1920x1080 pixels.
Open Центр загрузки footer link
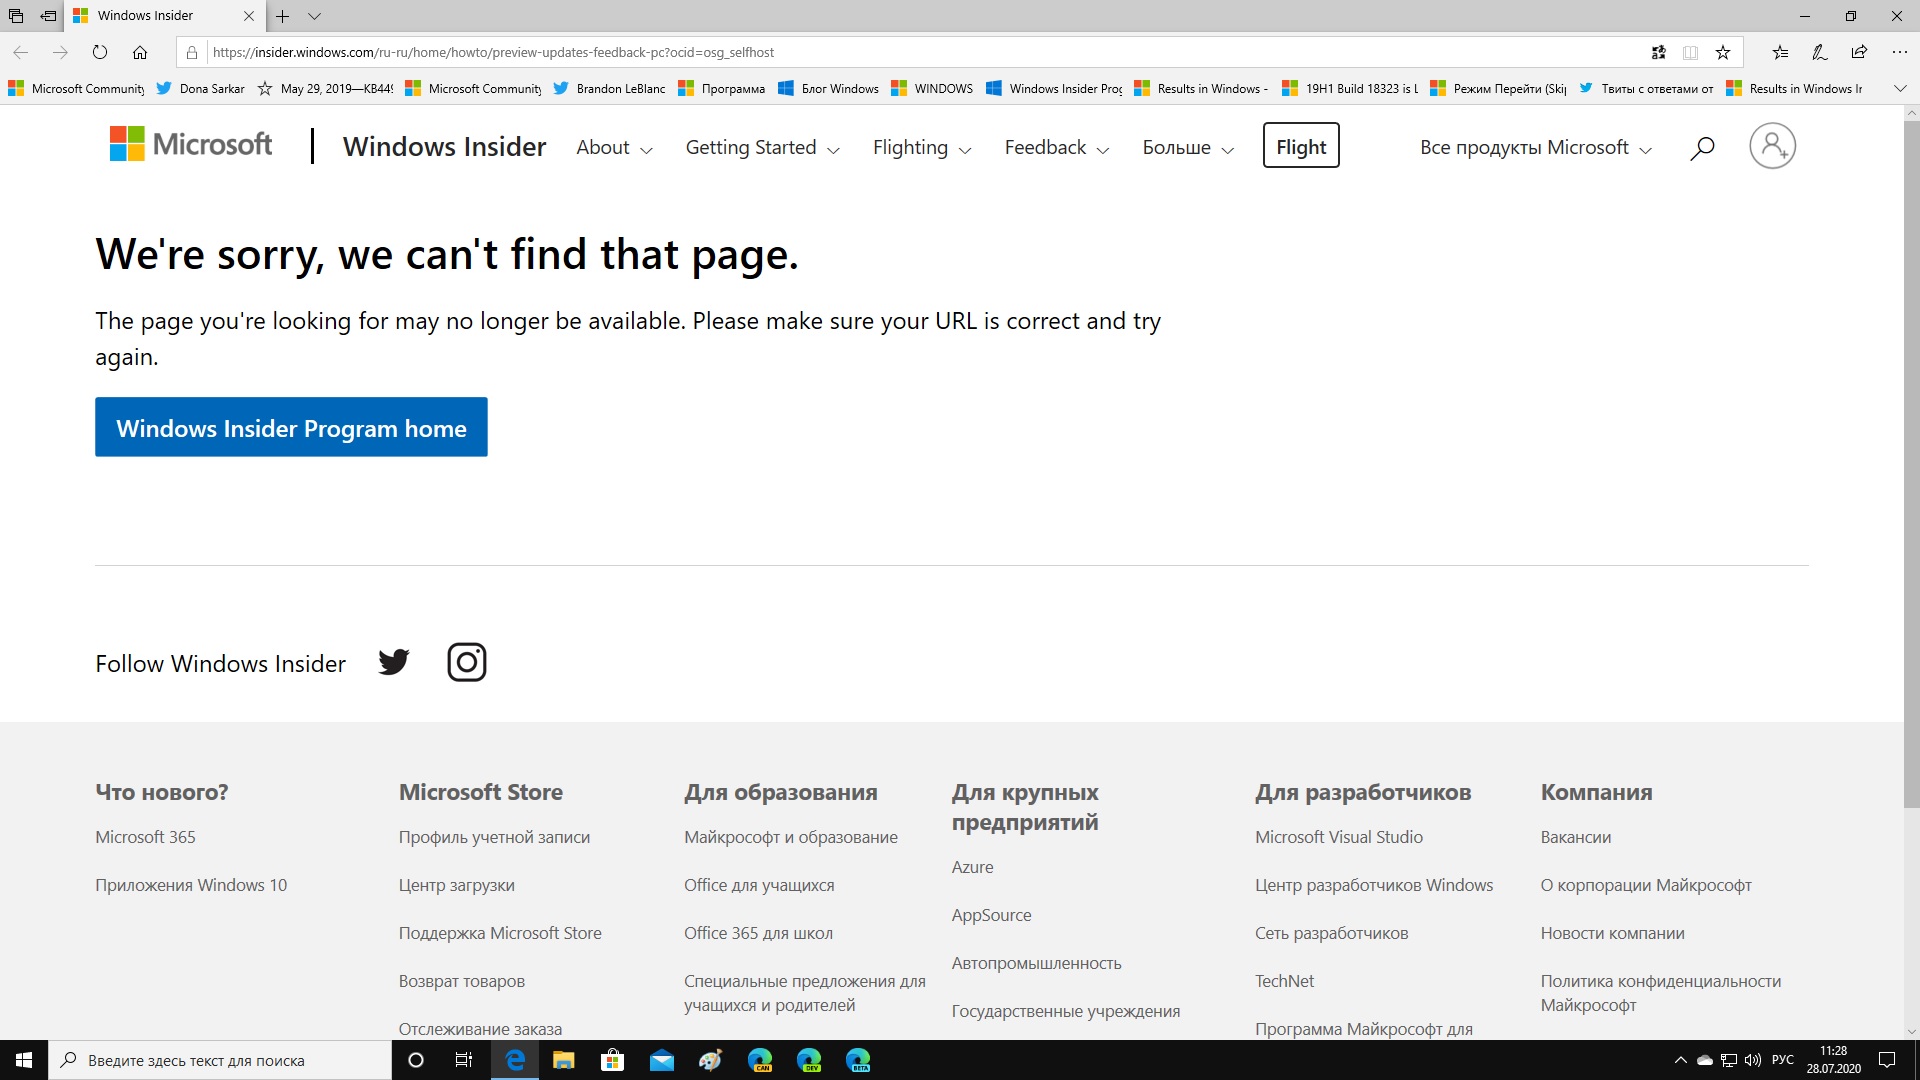(x=456, y=885)
